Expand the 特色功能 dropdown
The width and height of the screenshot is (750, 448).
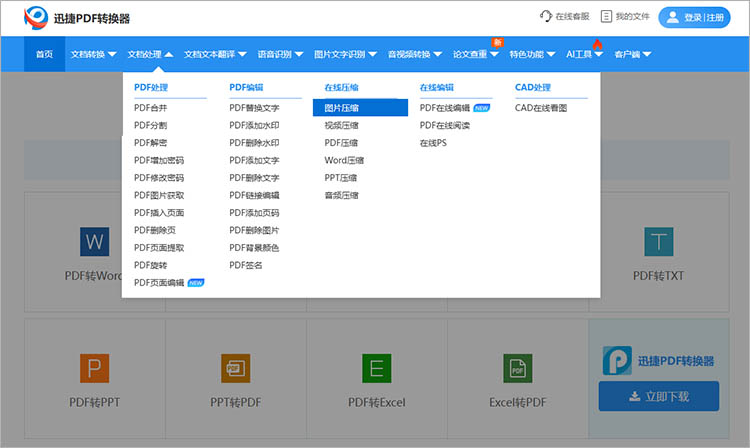pos(532,55)
